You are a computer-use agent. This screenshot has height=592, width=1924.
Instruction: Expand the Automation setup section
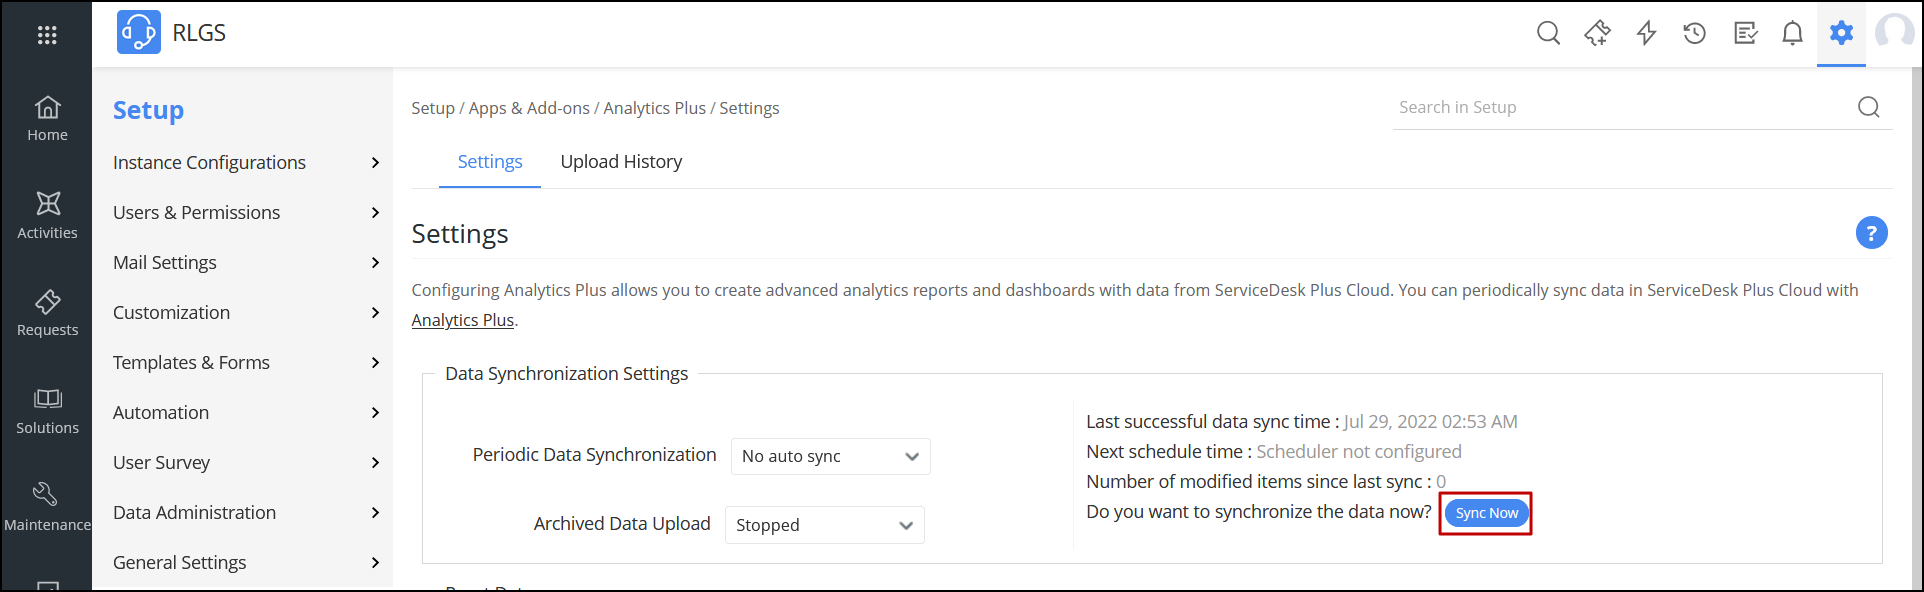pos(246,413)
